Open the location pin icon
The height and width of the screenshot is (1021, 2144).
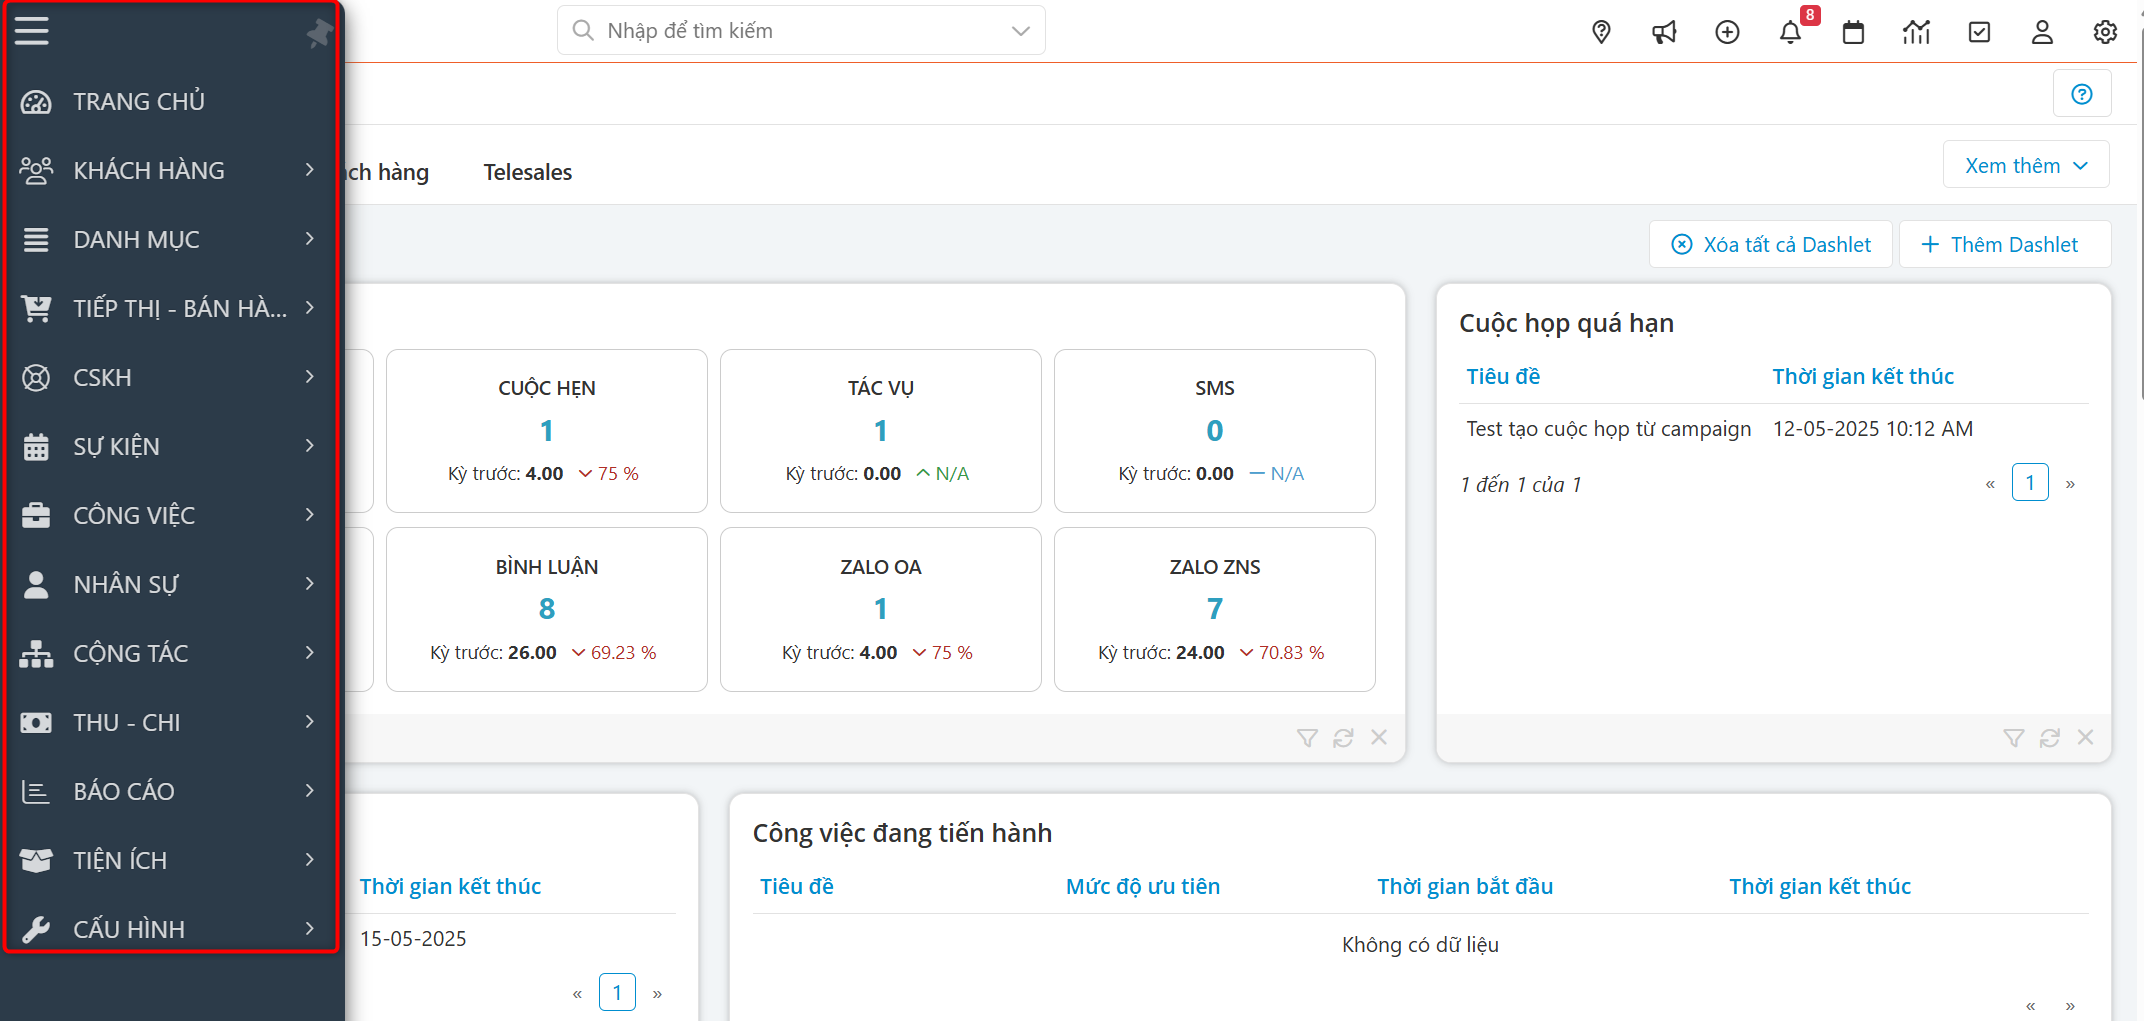point(1601,32)
